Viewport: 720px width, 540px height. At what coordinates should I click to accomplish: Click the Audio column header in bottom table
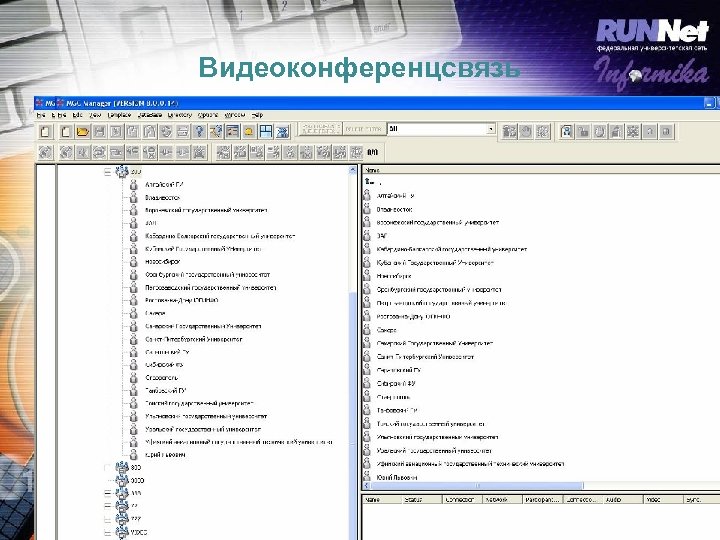pyautogui.click(x=622, y=500)
